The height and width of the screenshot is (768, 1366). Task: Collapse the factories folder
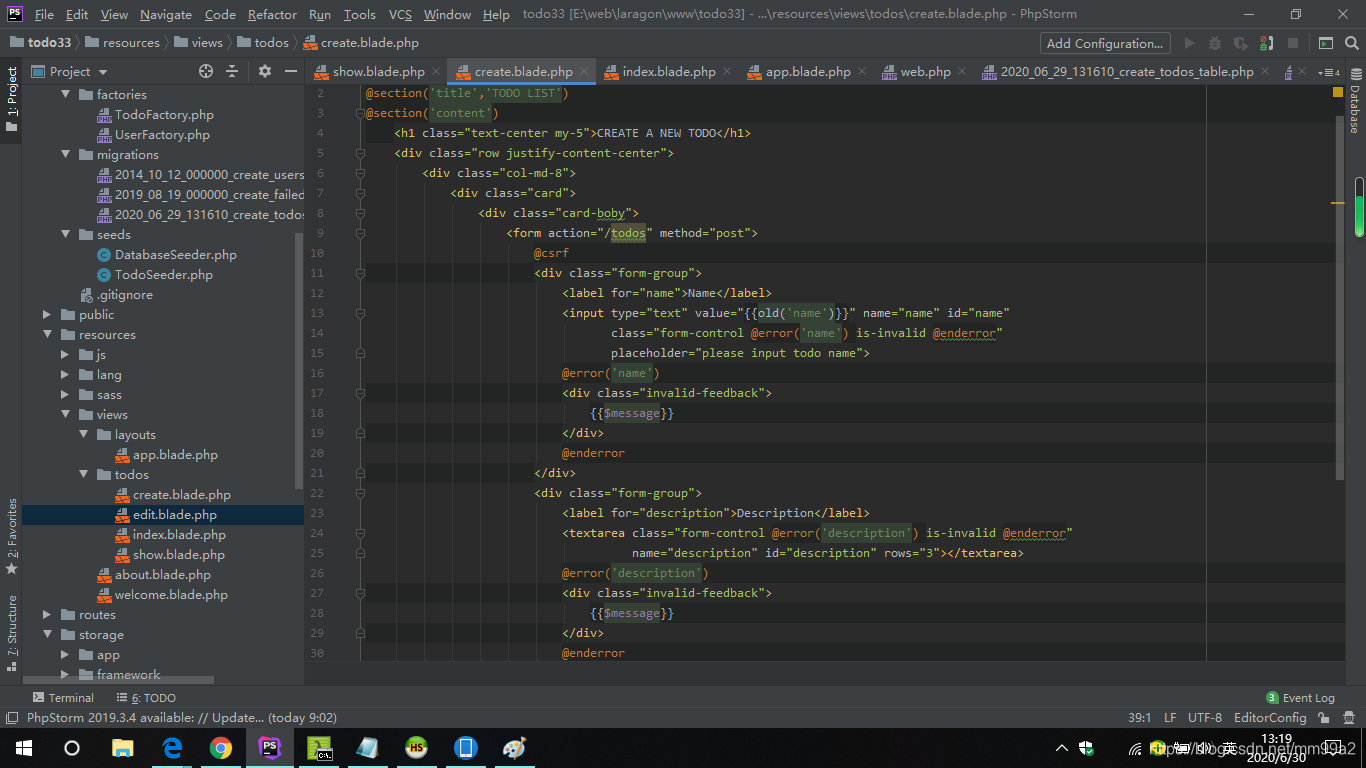coord(65,94)
